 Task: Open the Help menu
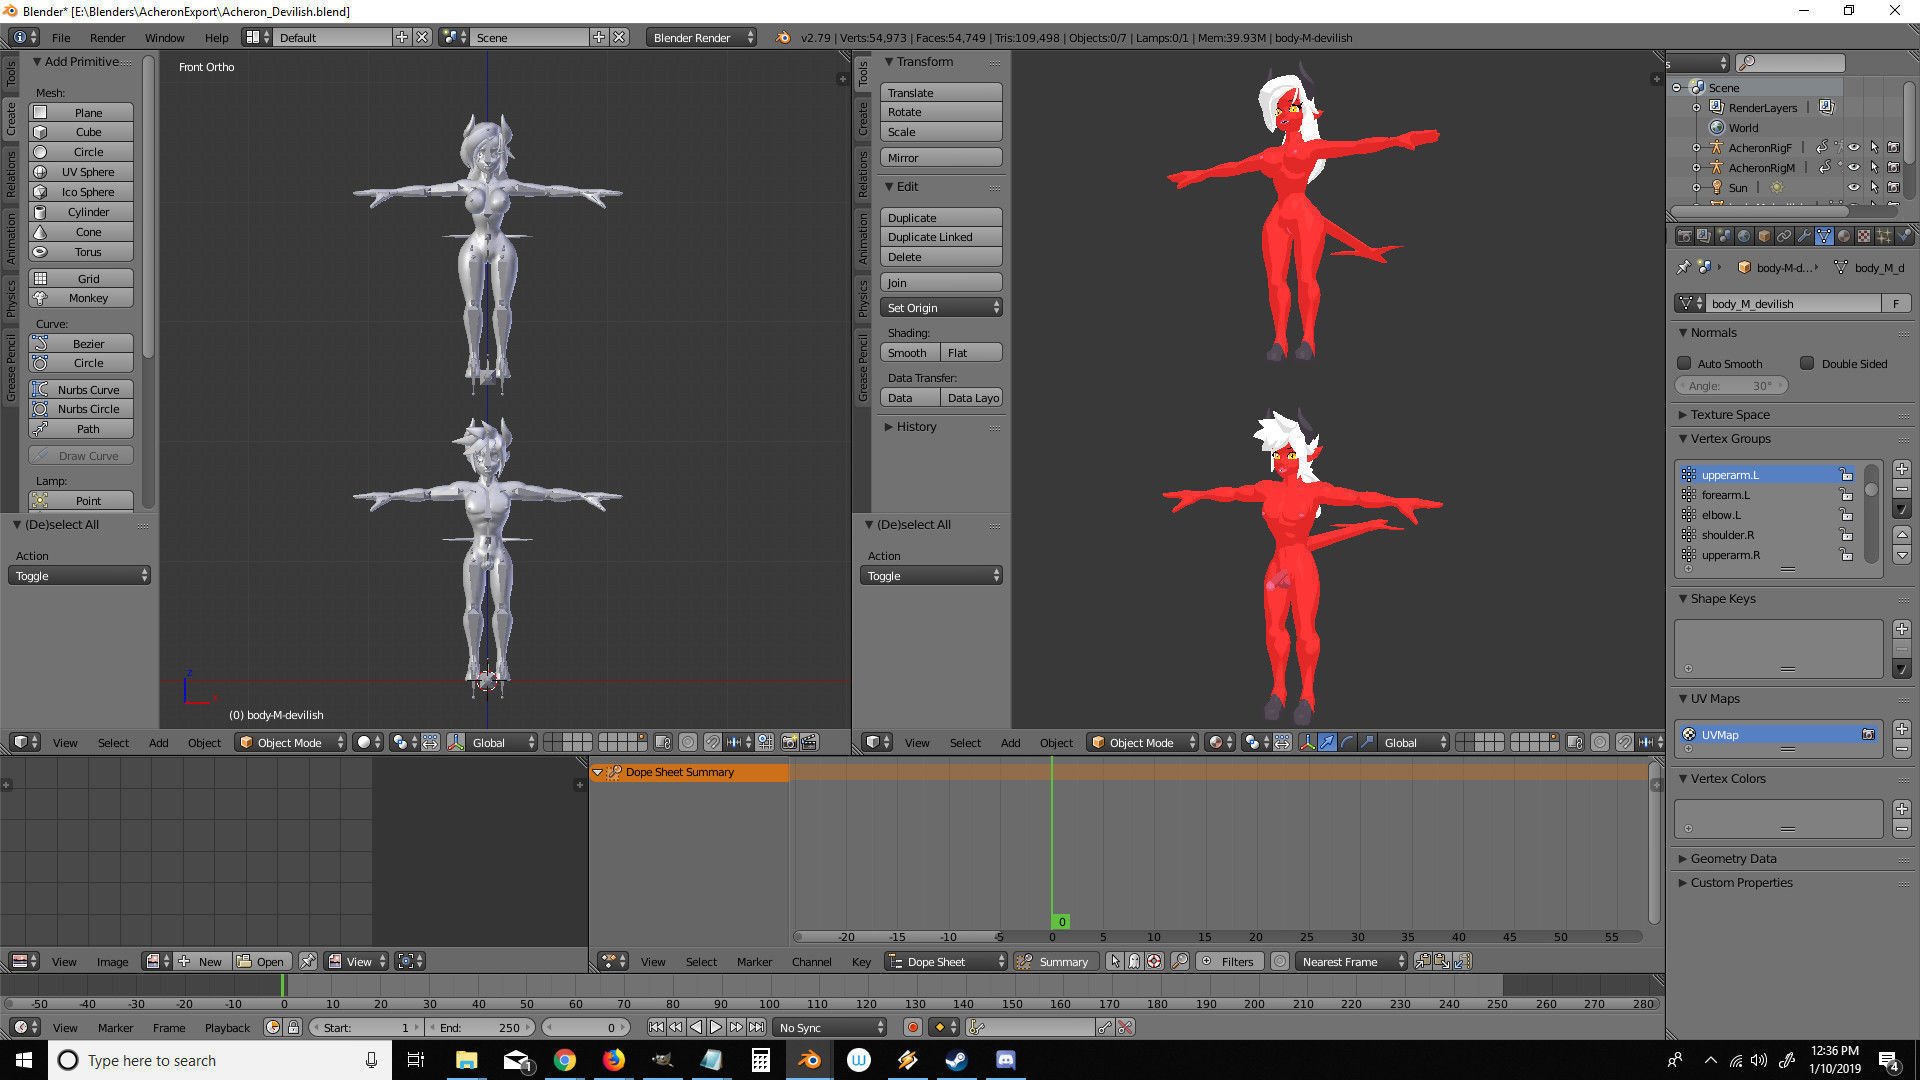coord(216,37)
